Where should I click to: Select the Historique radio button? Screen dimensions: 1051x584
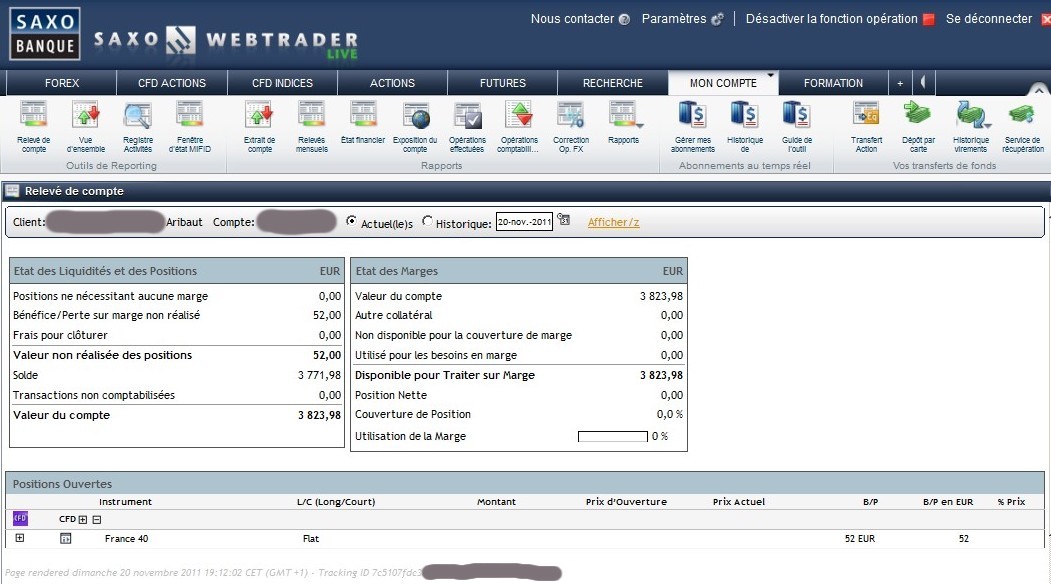click(x=427, y=221)
